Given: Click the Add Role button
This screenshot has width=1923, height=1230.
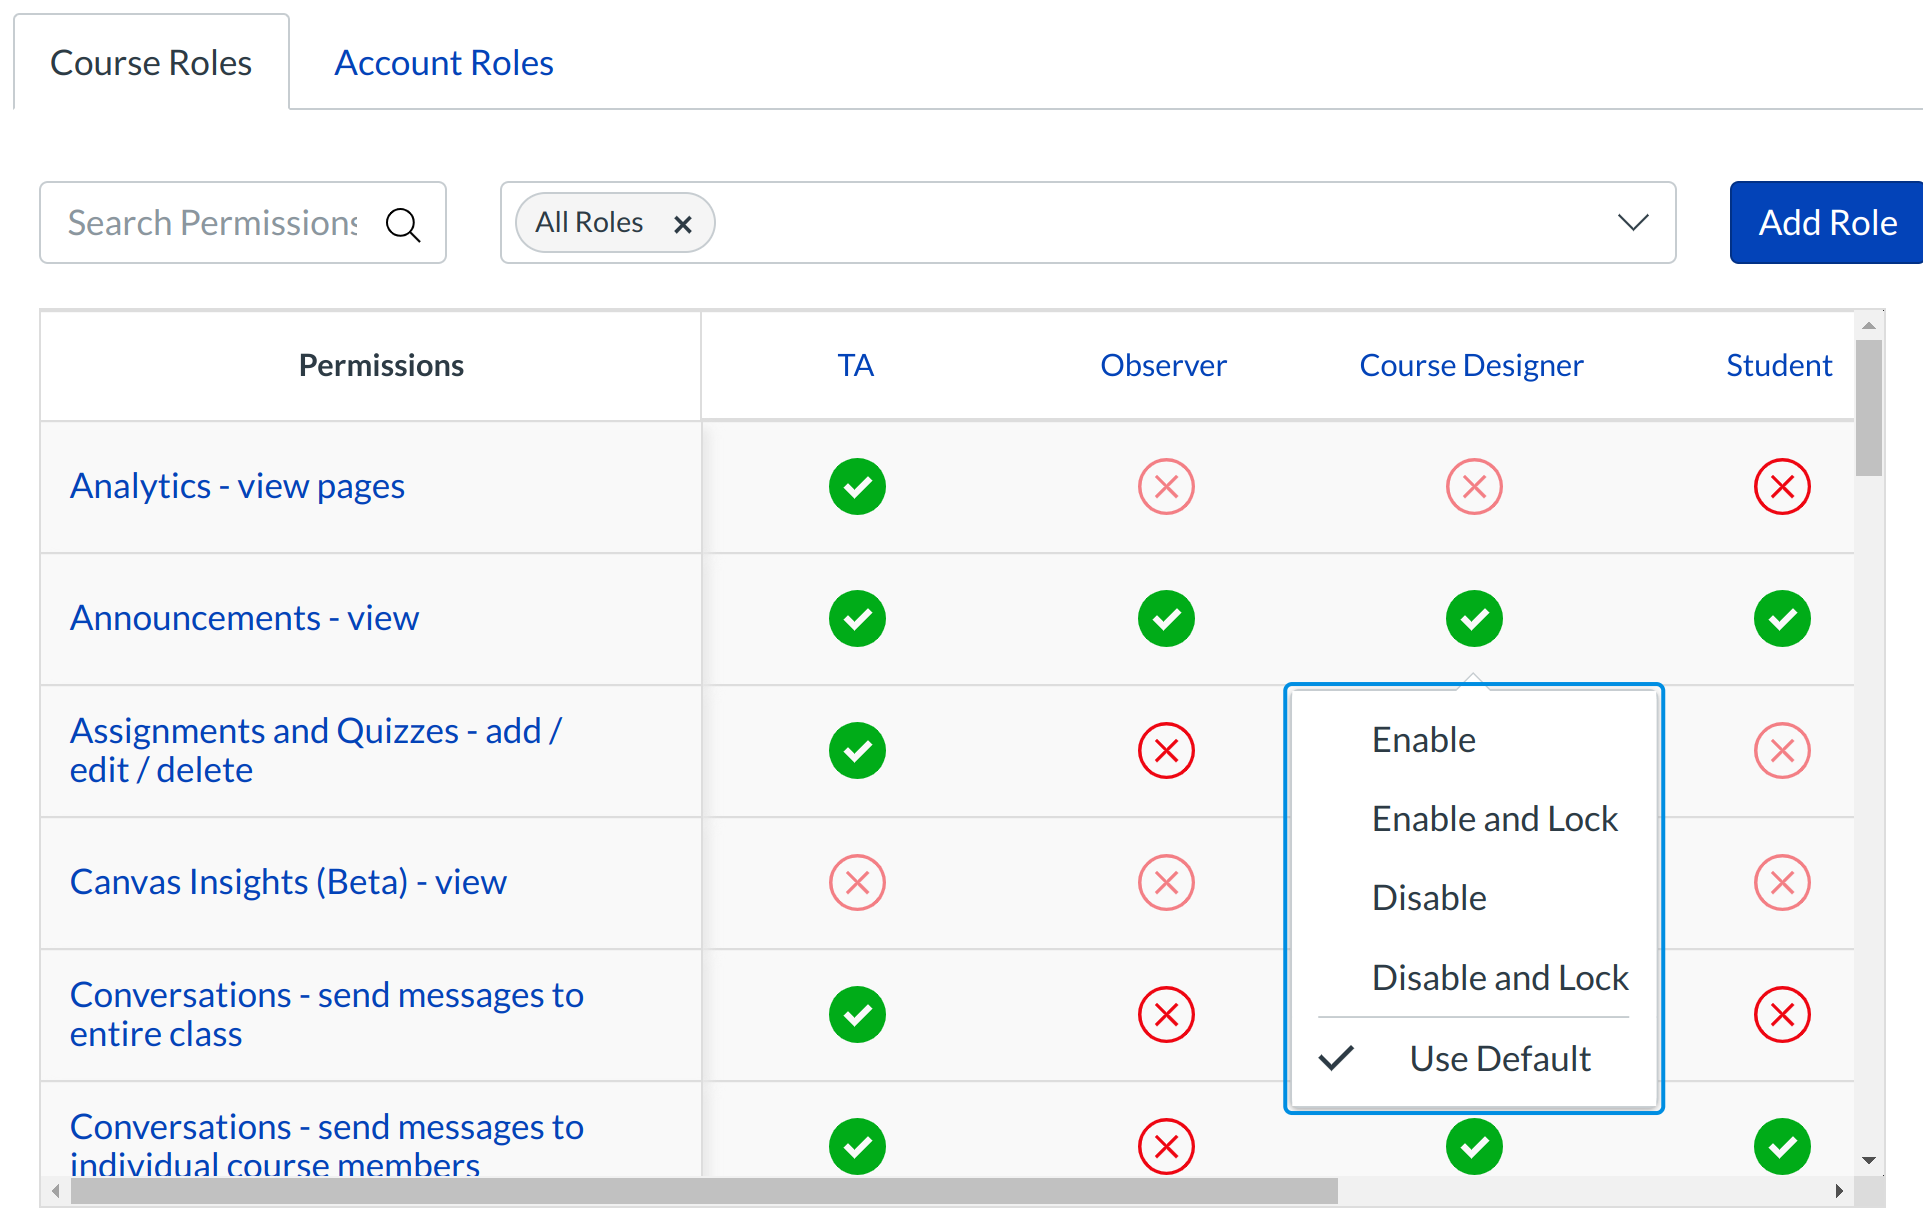Looking at the screenshot, I should tap(1826, 222).
